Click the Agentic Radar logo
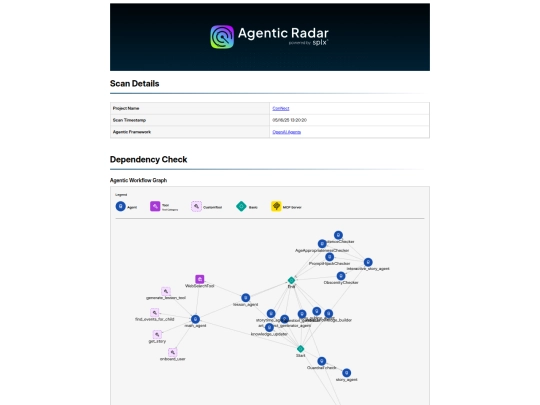Screen dimensions: 540x405 [222, 37]
